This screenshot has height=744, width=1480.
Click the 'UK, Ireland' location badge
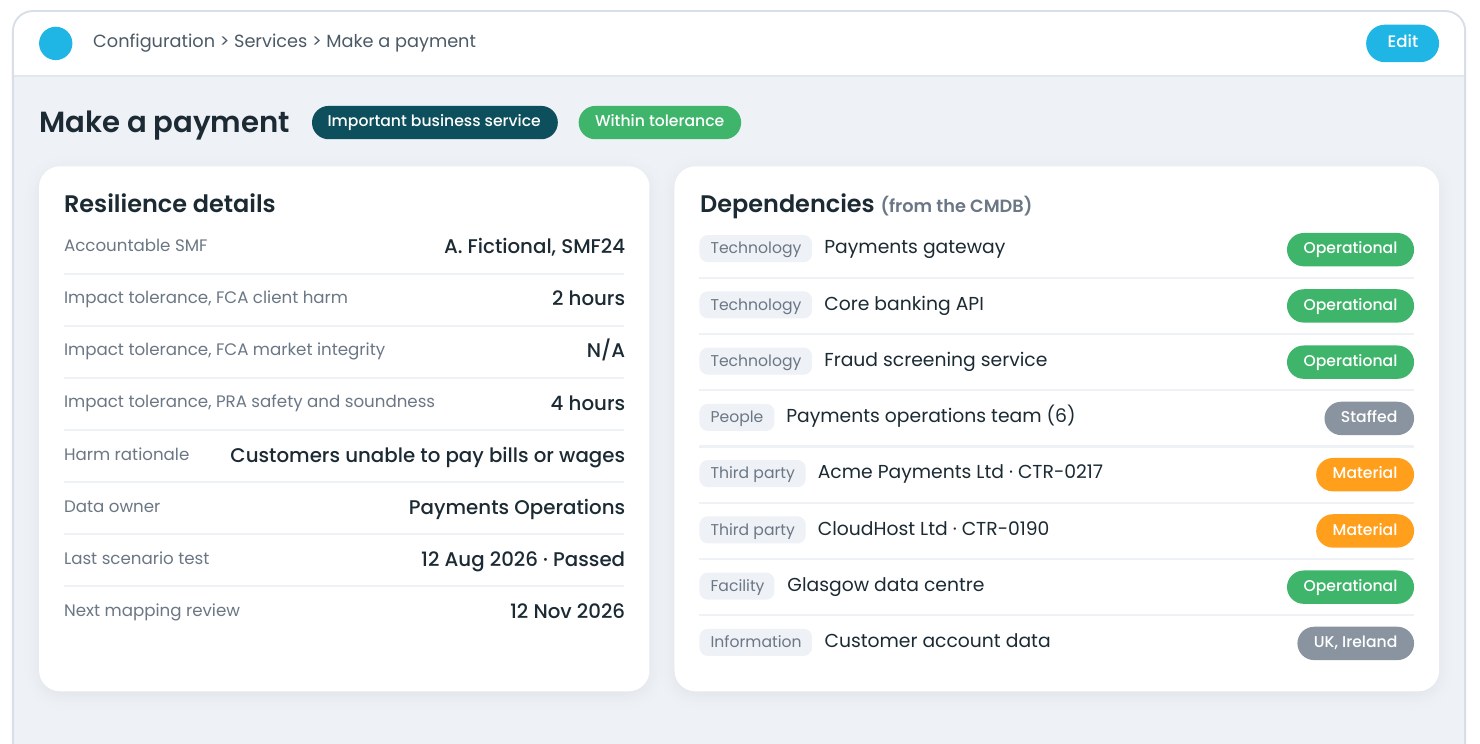(x=1355, y=643)
